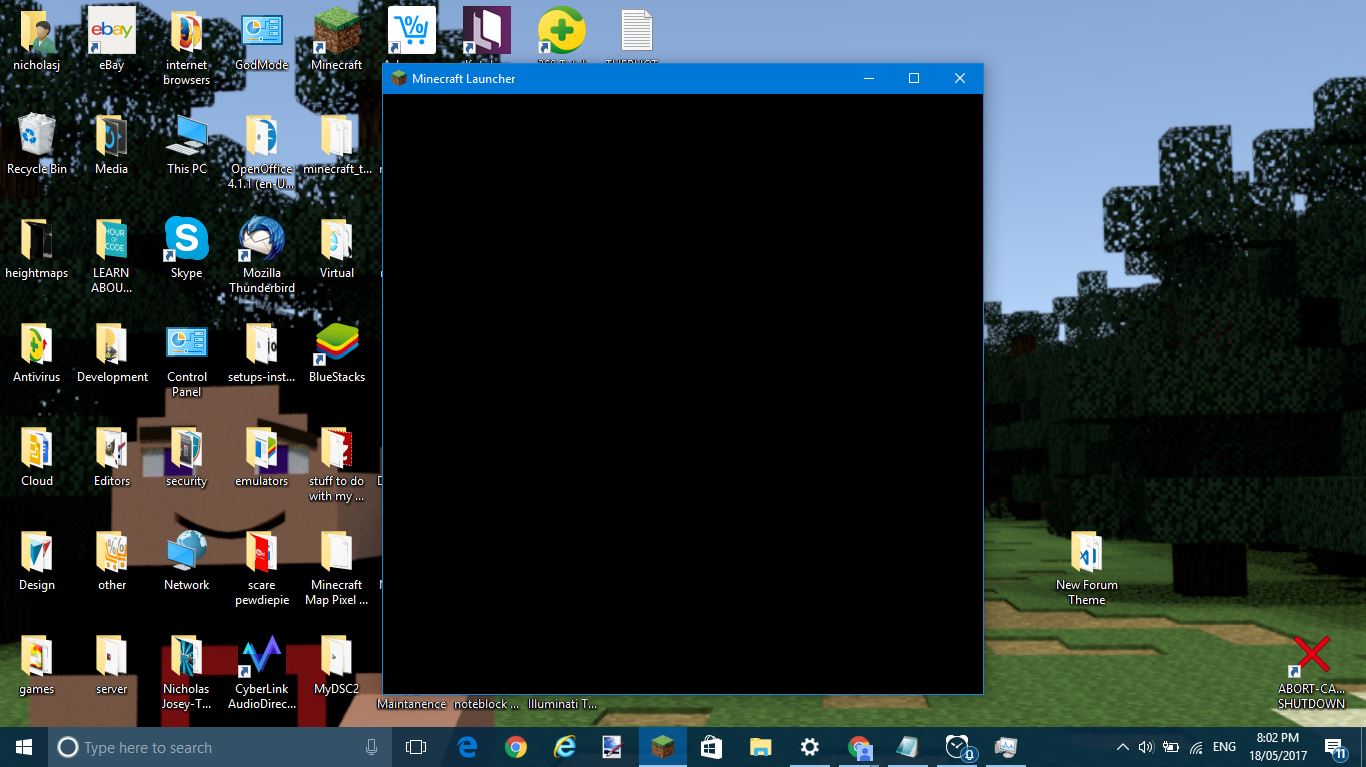Launch Skype from the desktop

coord(186,241)
